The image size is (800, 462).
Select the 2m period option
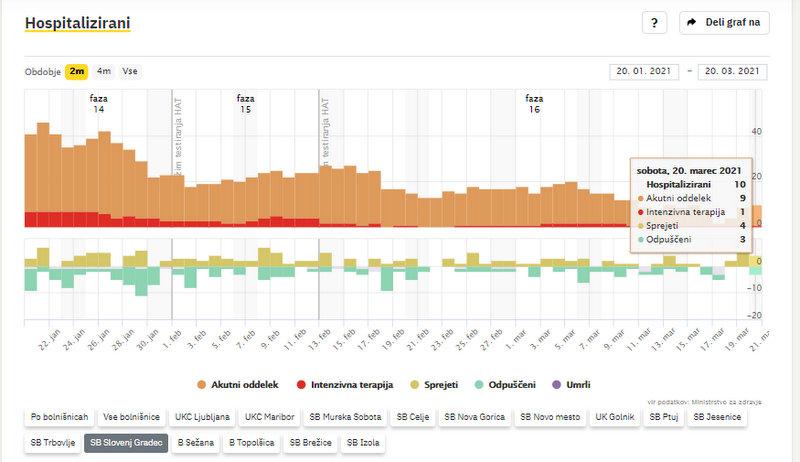77,71
